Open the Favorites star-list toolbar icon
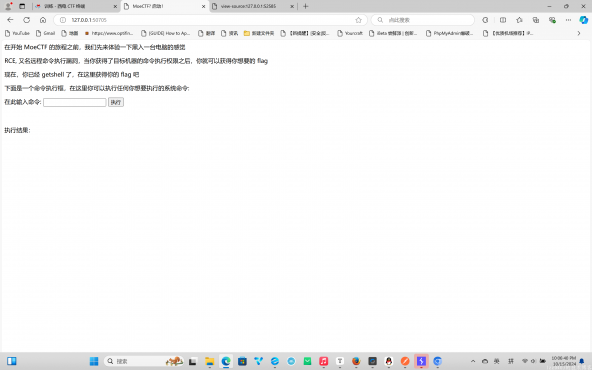 tap(520, 20)
